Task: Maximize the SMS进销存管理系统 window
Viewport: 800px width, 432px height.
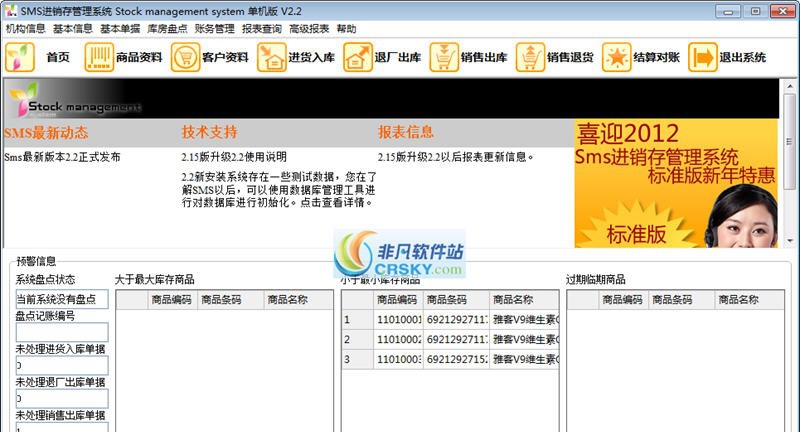Action: click(755, 11)
